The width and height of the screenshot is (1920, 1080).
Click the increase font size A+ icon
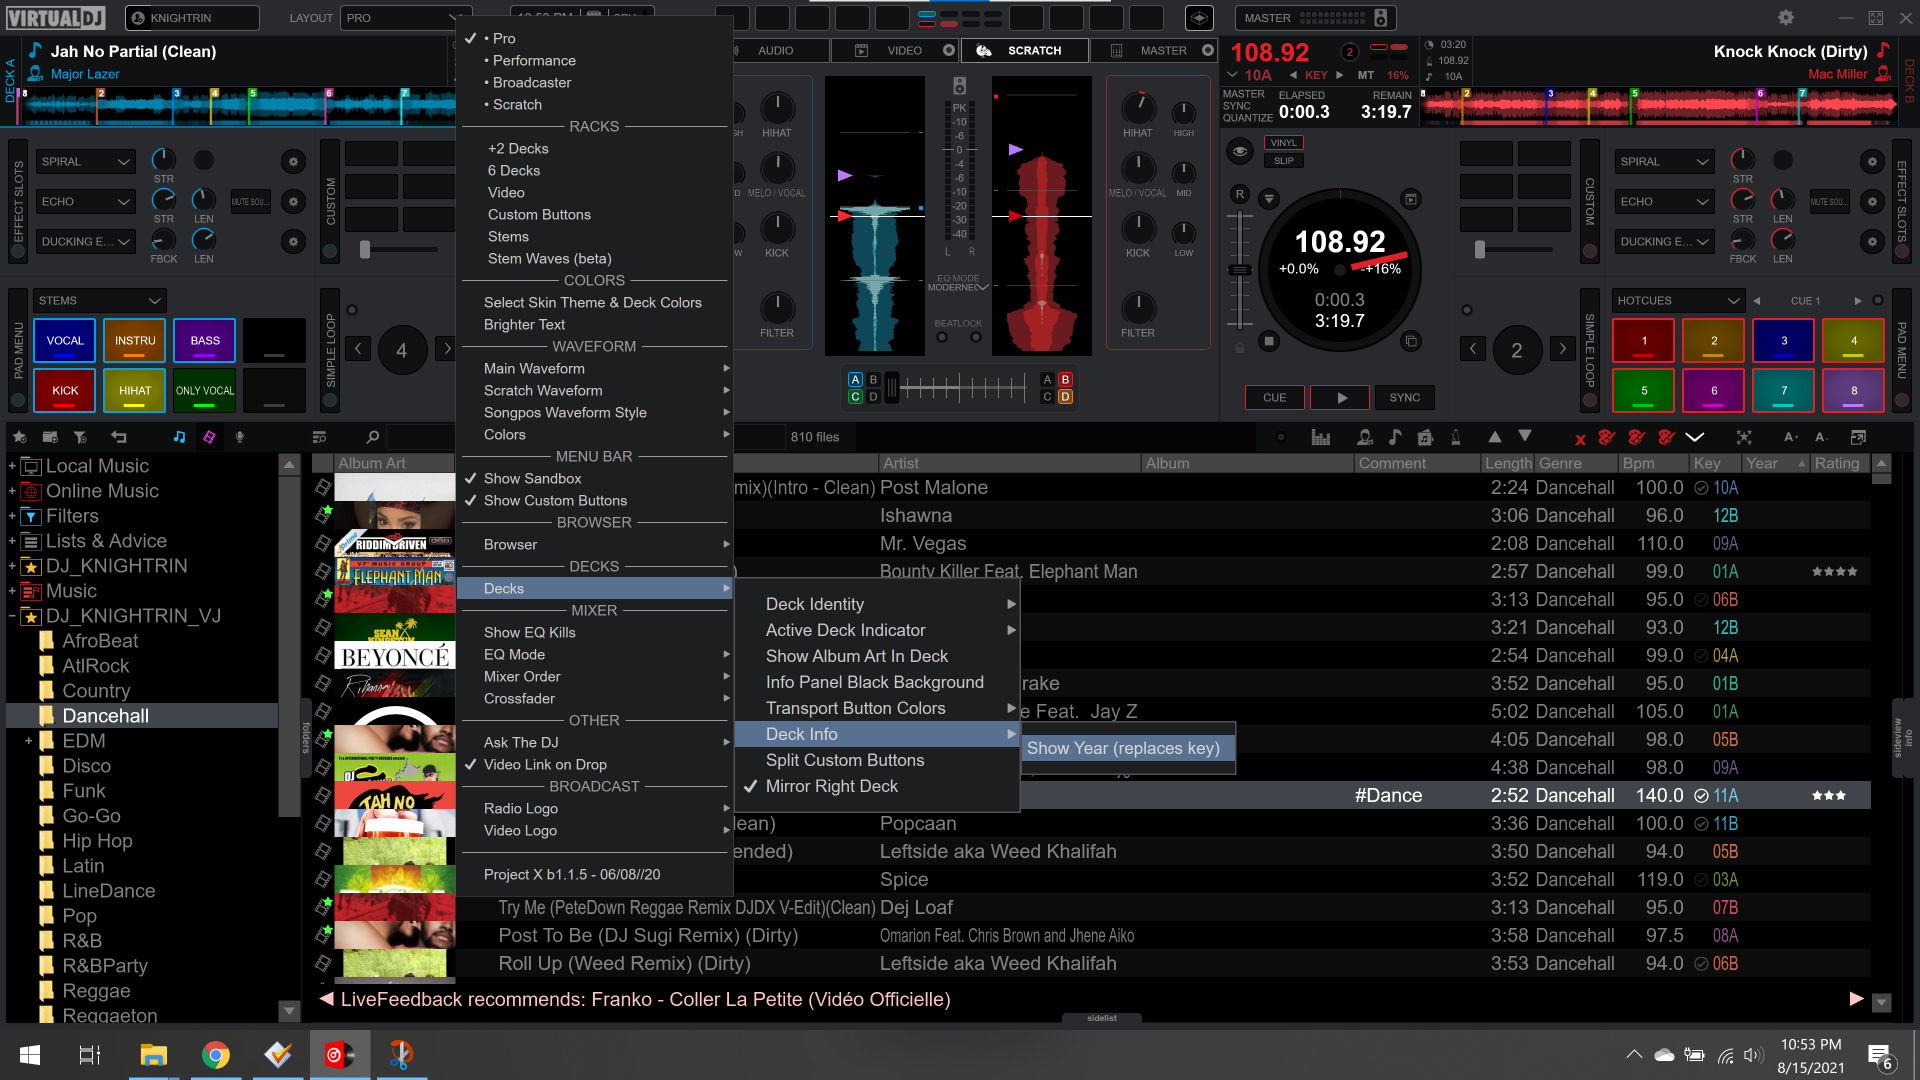point(1791,437)
